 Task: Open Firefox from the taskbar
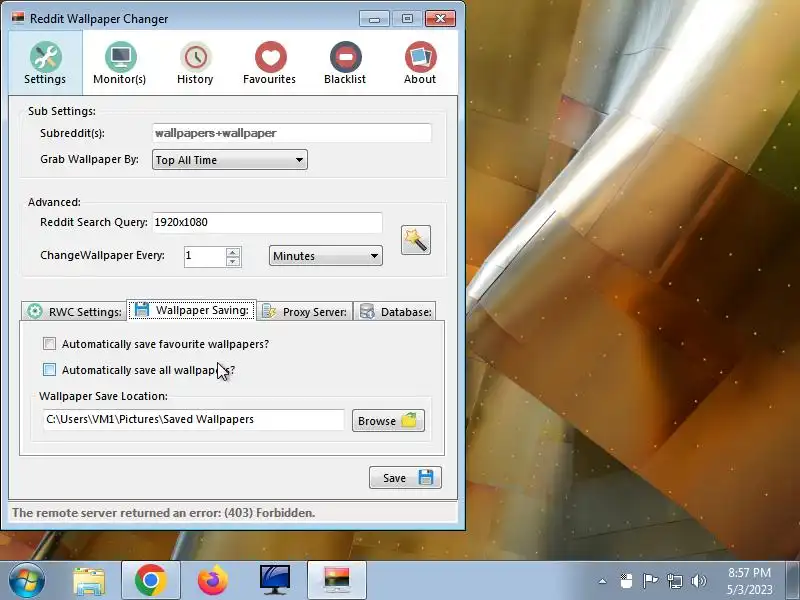pos(212,581)
